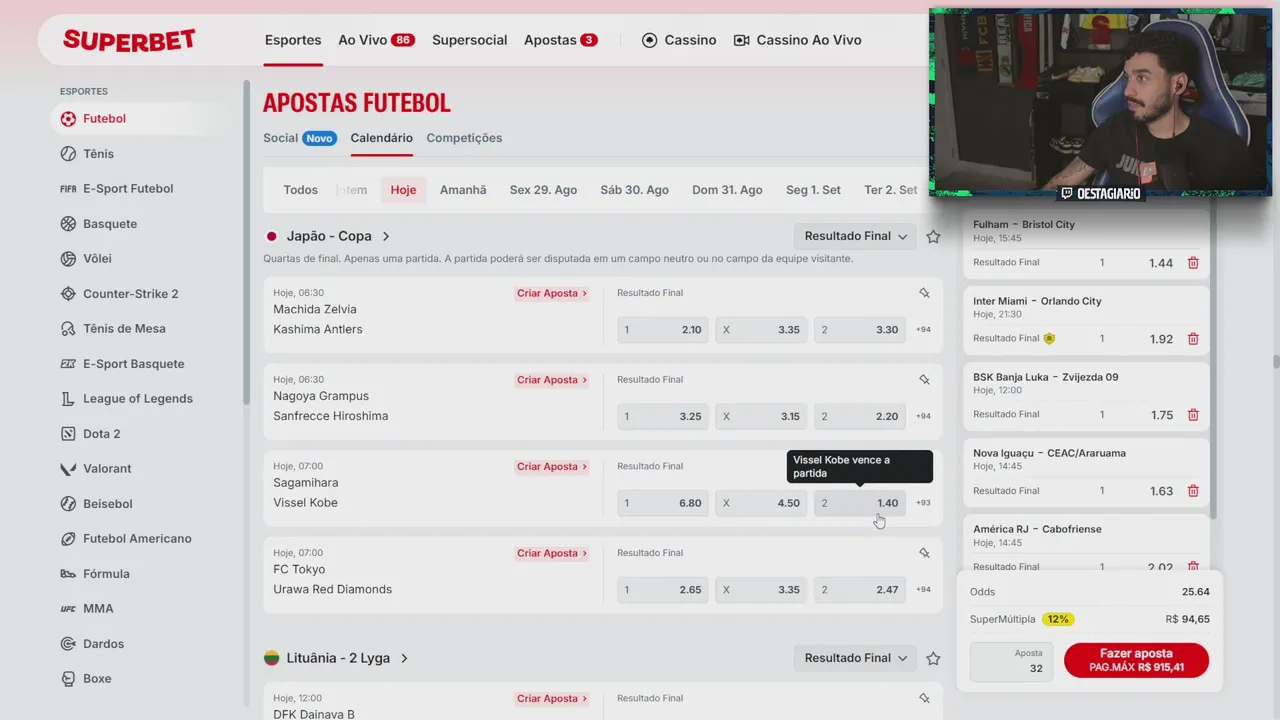The width and height of the screenshot is (1280, 720).
Task: Delete Inter Miami - Orlando City selection
Action: (1193, 339)
